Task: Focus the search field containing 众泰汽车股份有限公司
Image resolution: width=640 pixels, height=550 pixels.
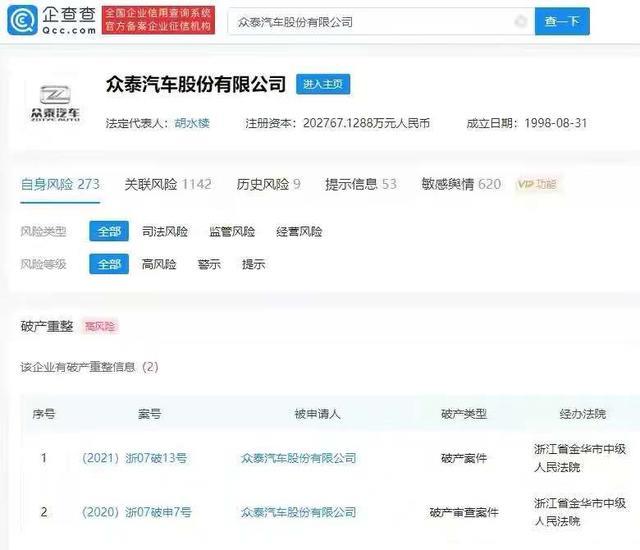Action: (x=381, y=22)
